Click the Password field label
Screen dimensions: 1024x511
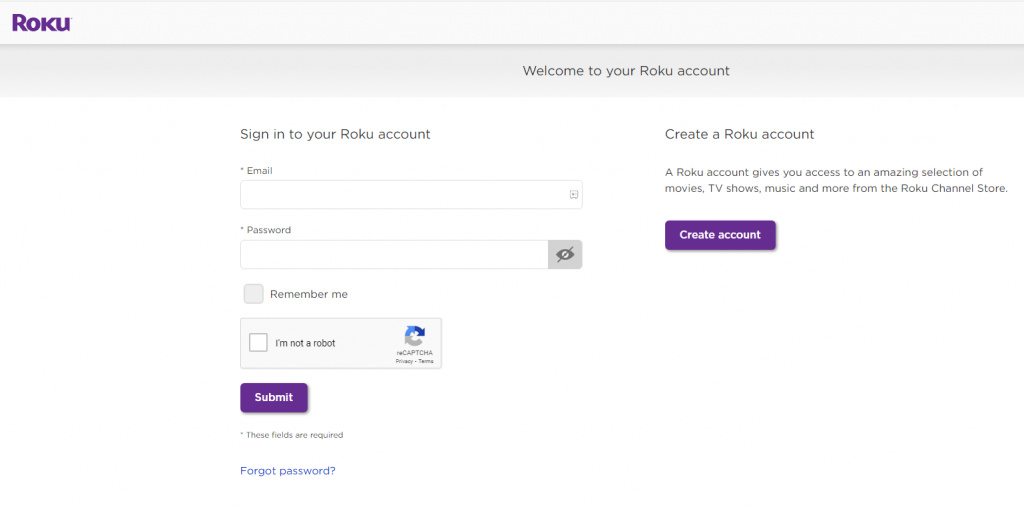[x=265, y=230]
